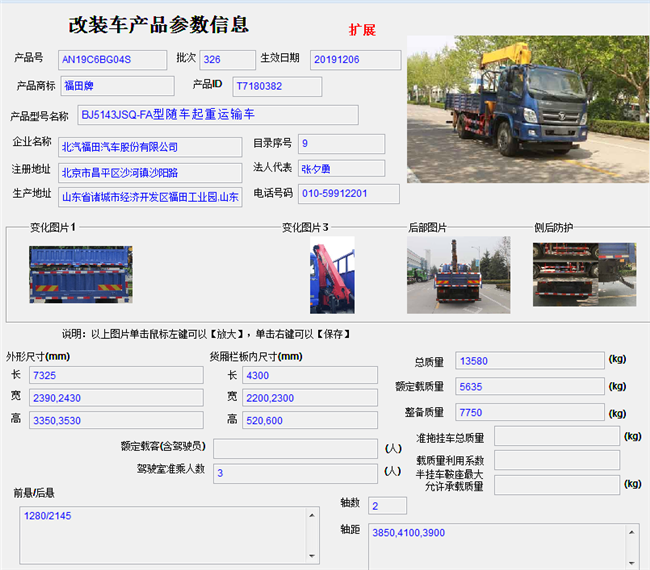650x570 pixels.
Task: Click the 外形尺寸 长 field 7325
Action: click(x=114, y=376)
